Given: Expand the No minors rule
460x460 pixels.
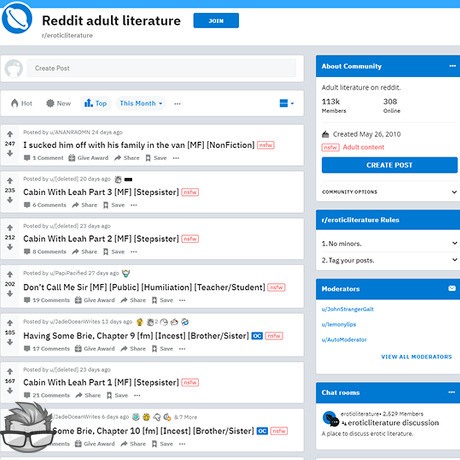Looking at the screenshot, I should pos(389,244).
